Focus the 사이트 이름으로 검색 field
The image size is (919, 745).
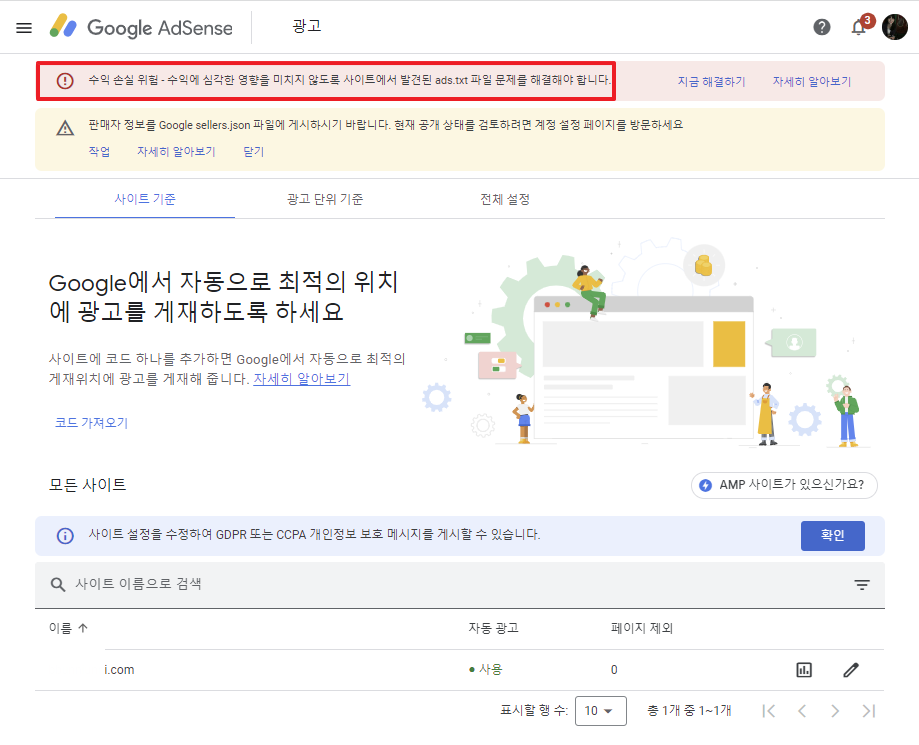click(x=460, y=584)
